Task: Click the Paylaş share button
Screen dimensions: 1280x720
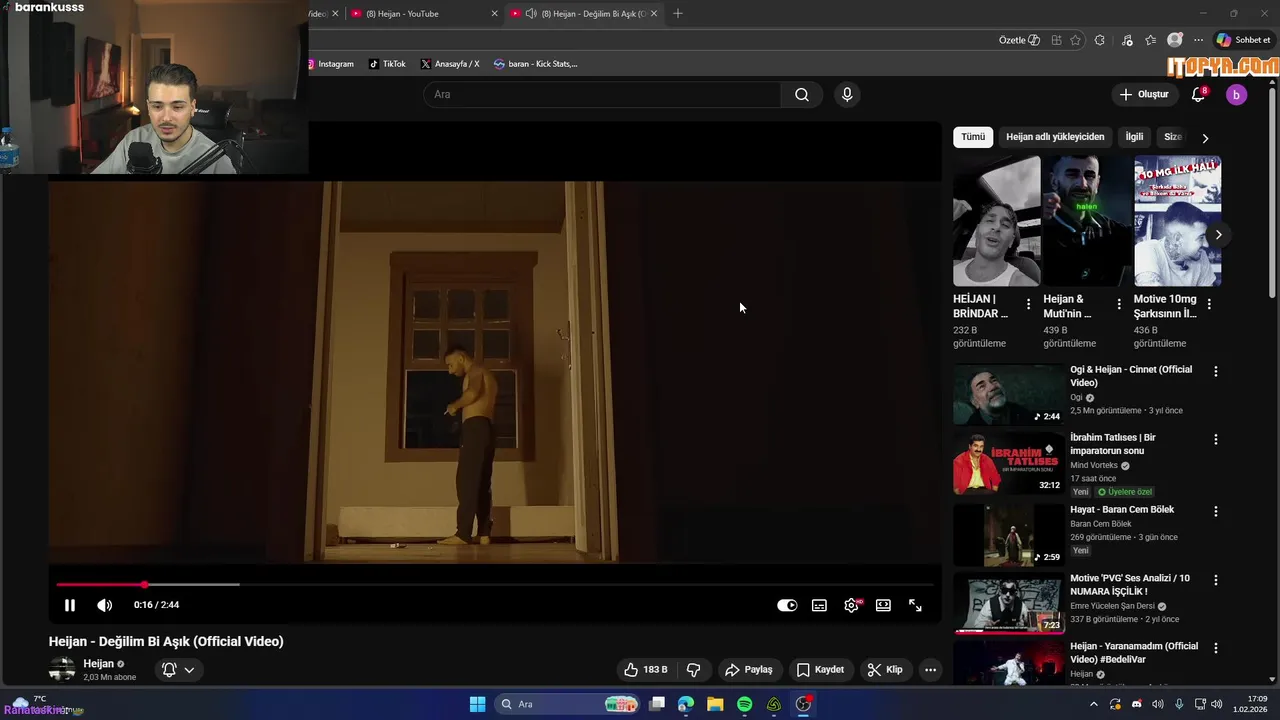Action: pos(749,670)
